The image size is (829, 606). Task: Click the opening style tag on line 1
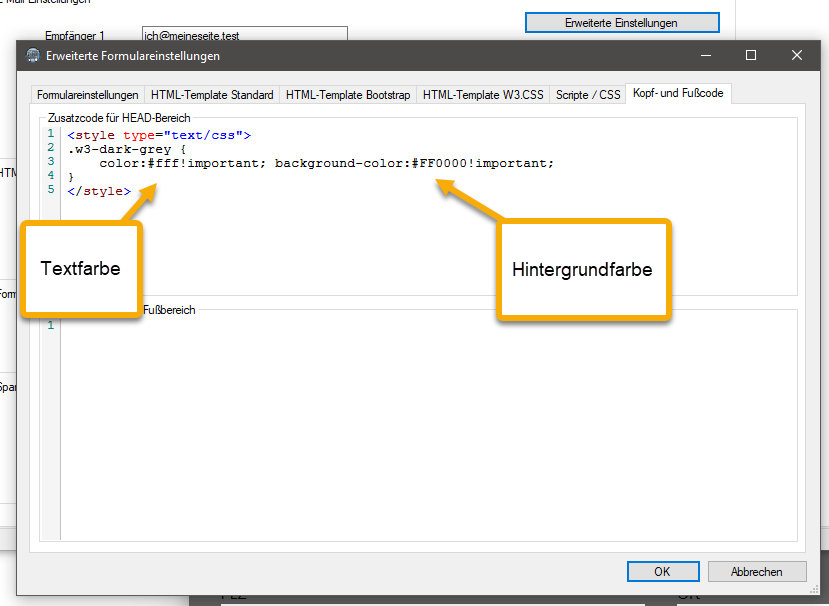[x=90, y=134]
